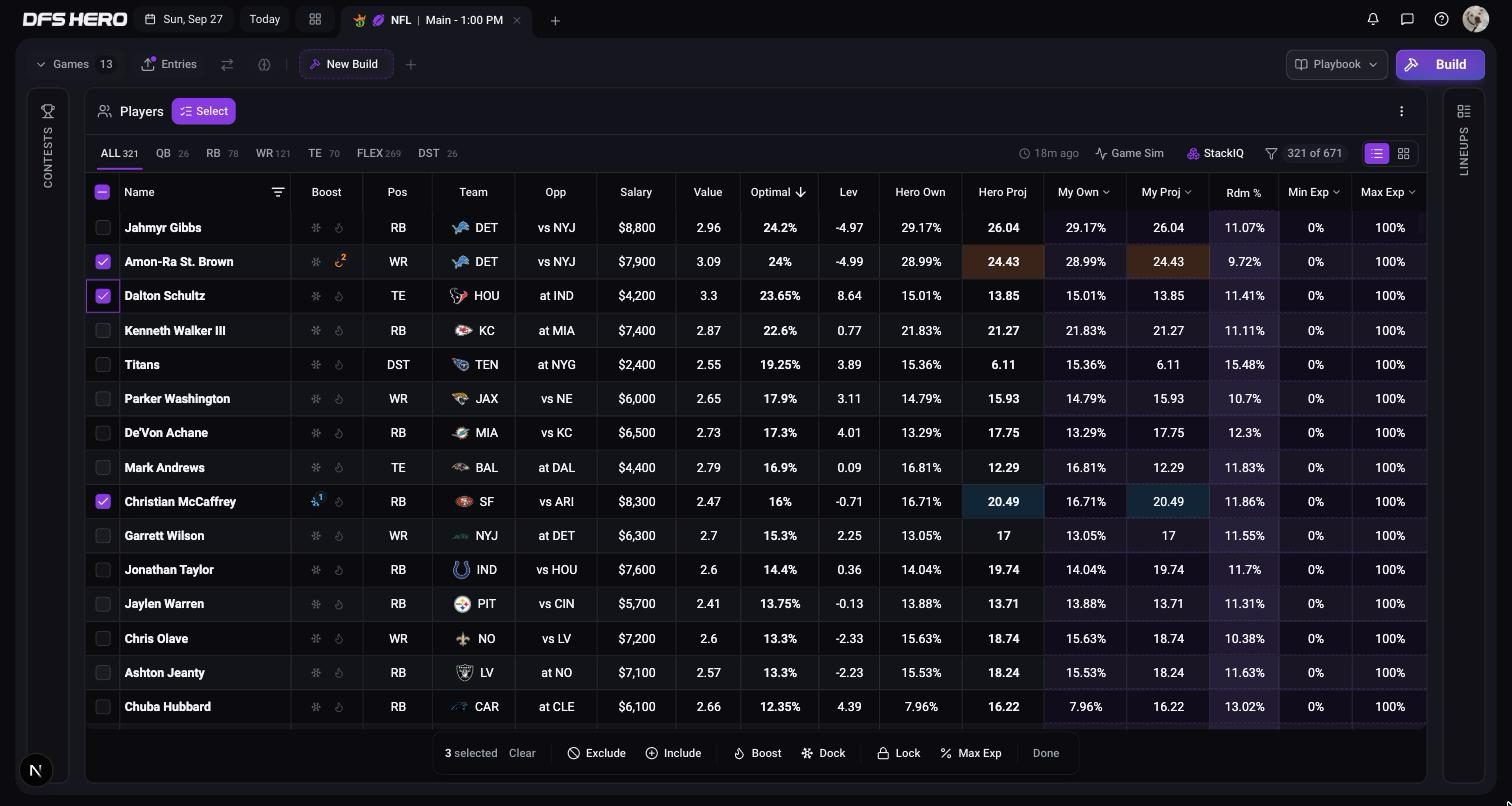1512x806 pixels.
Task: Open the Playbook dropdown
Action: click(1336, 64)
